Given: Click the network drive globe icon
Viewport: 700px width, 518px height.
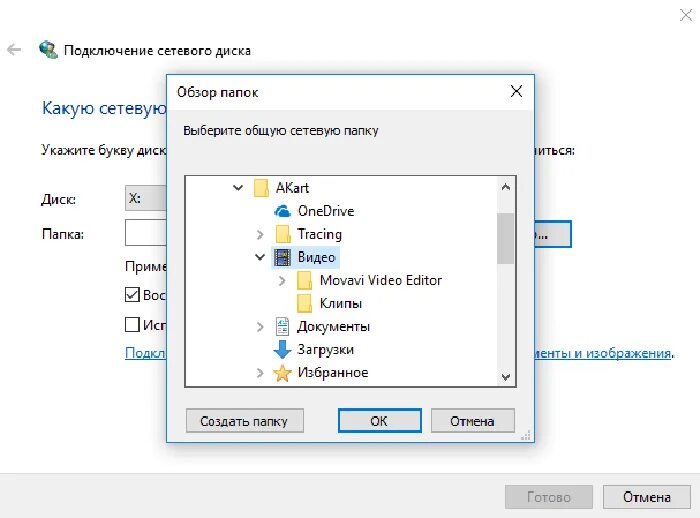Looking at the screenshot, I should (48, 50).
